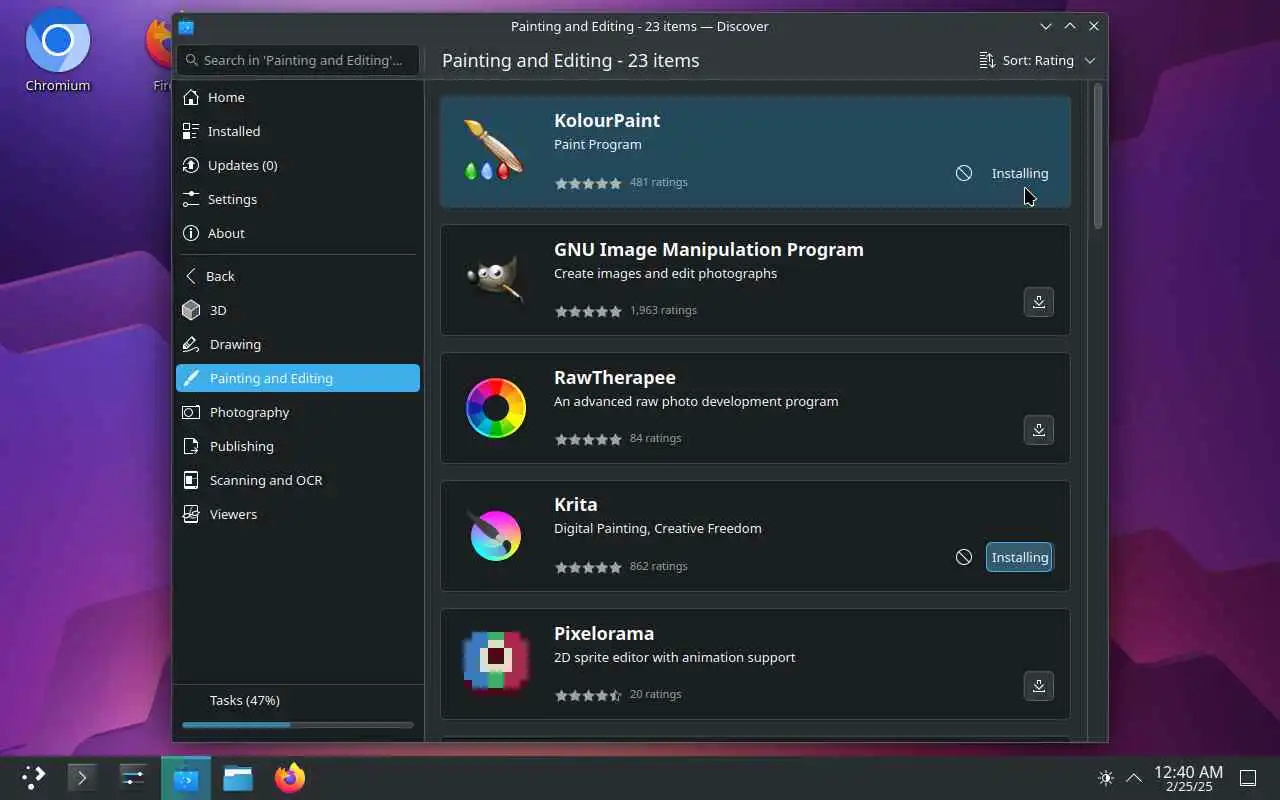Cancel the Krita installation
The image size is (1280, 800).
(x=963, y=557)
